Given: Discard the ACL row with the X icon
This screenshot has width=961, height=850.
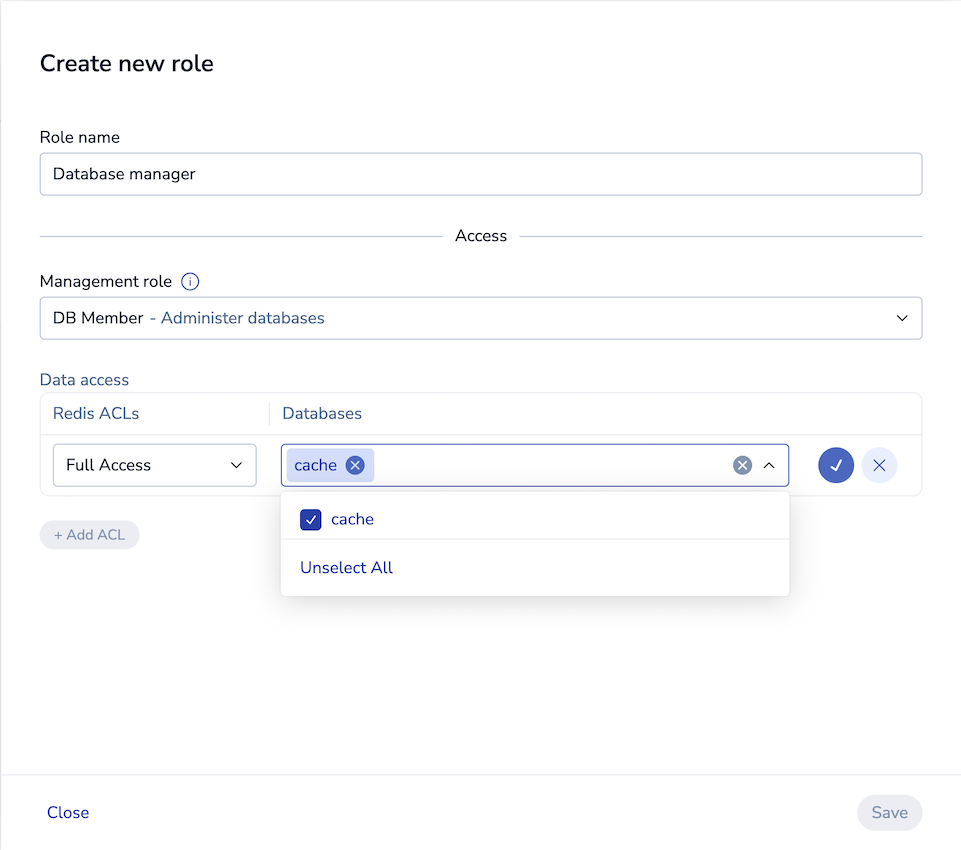Looking at the screenshot, I should [x=879, y=465].
